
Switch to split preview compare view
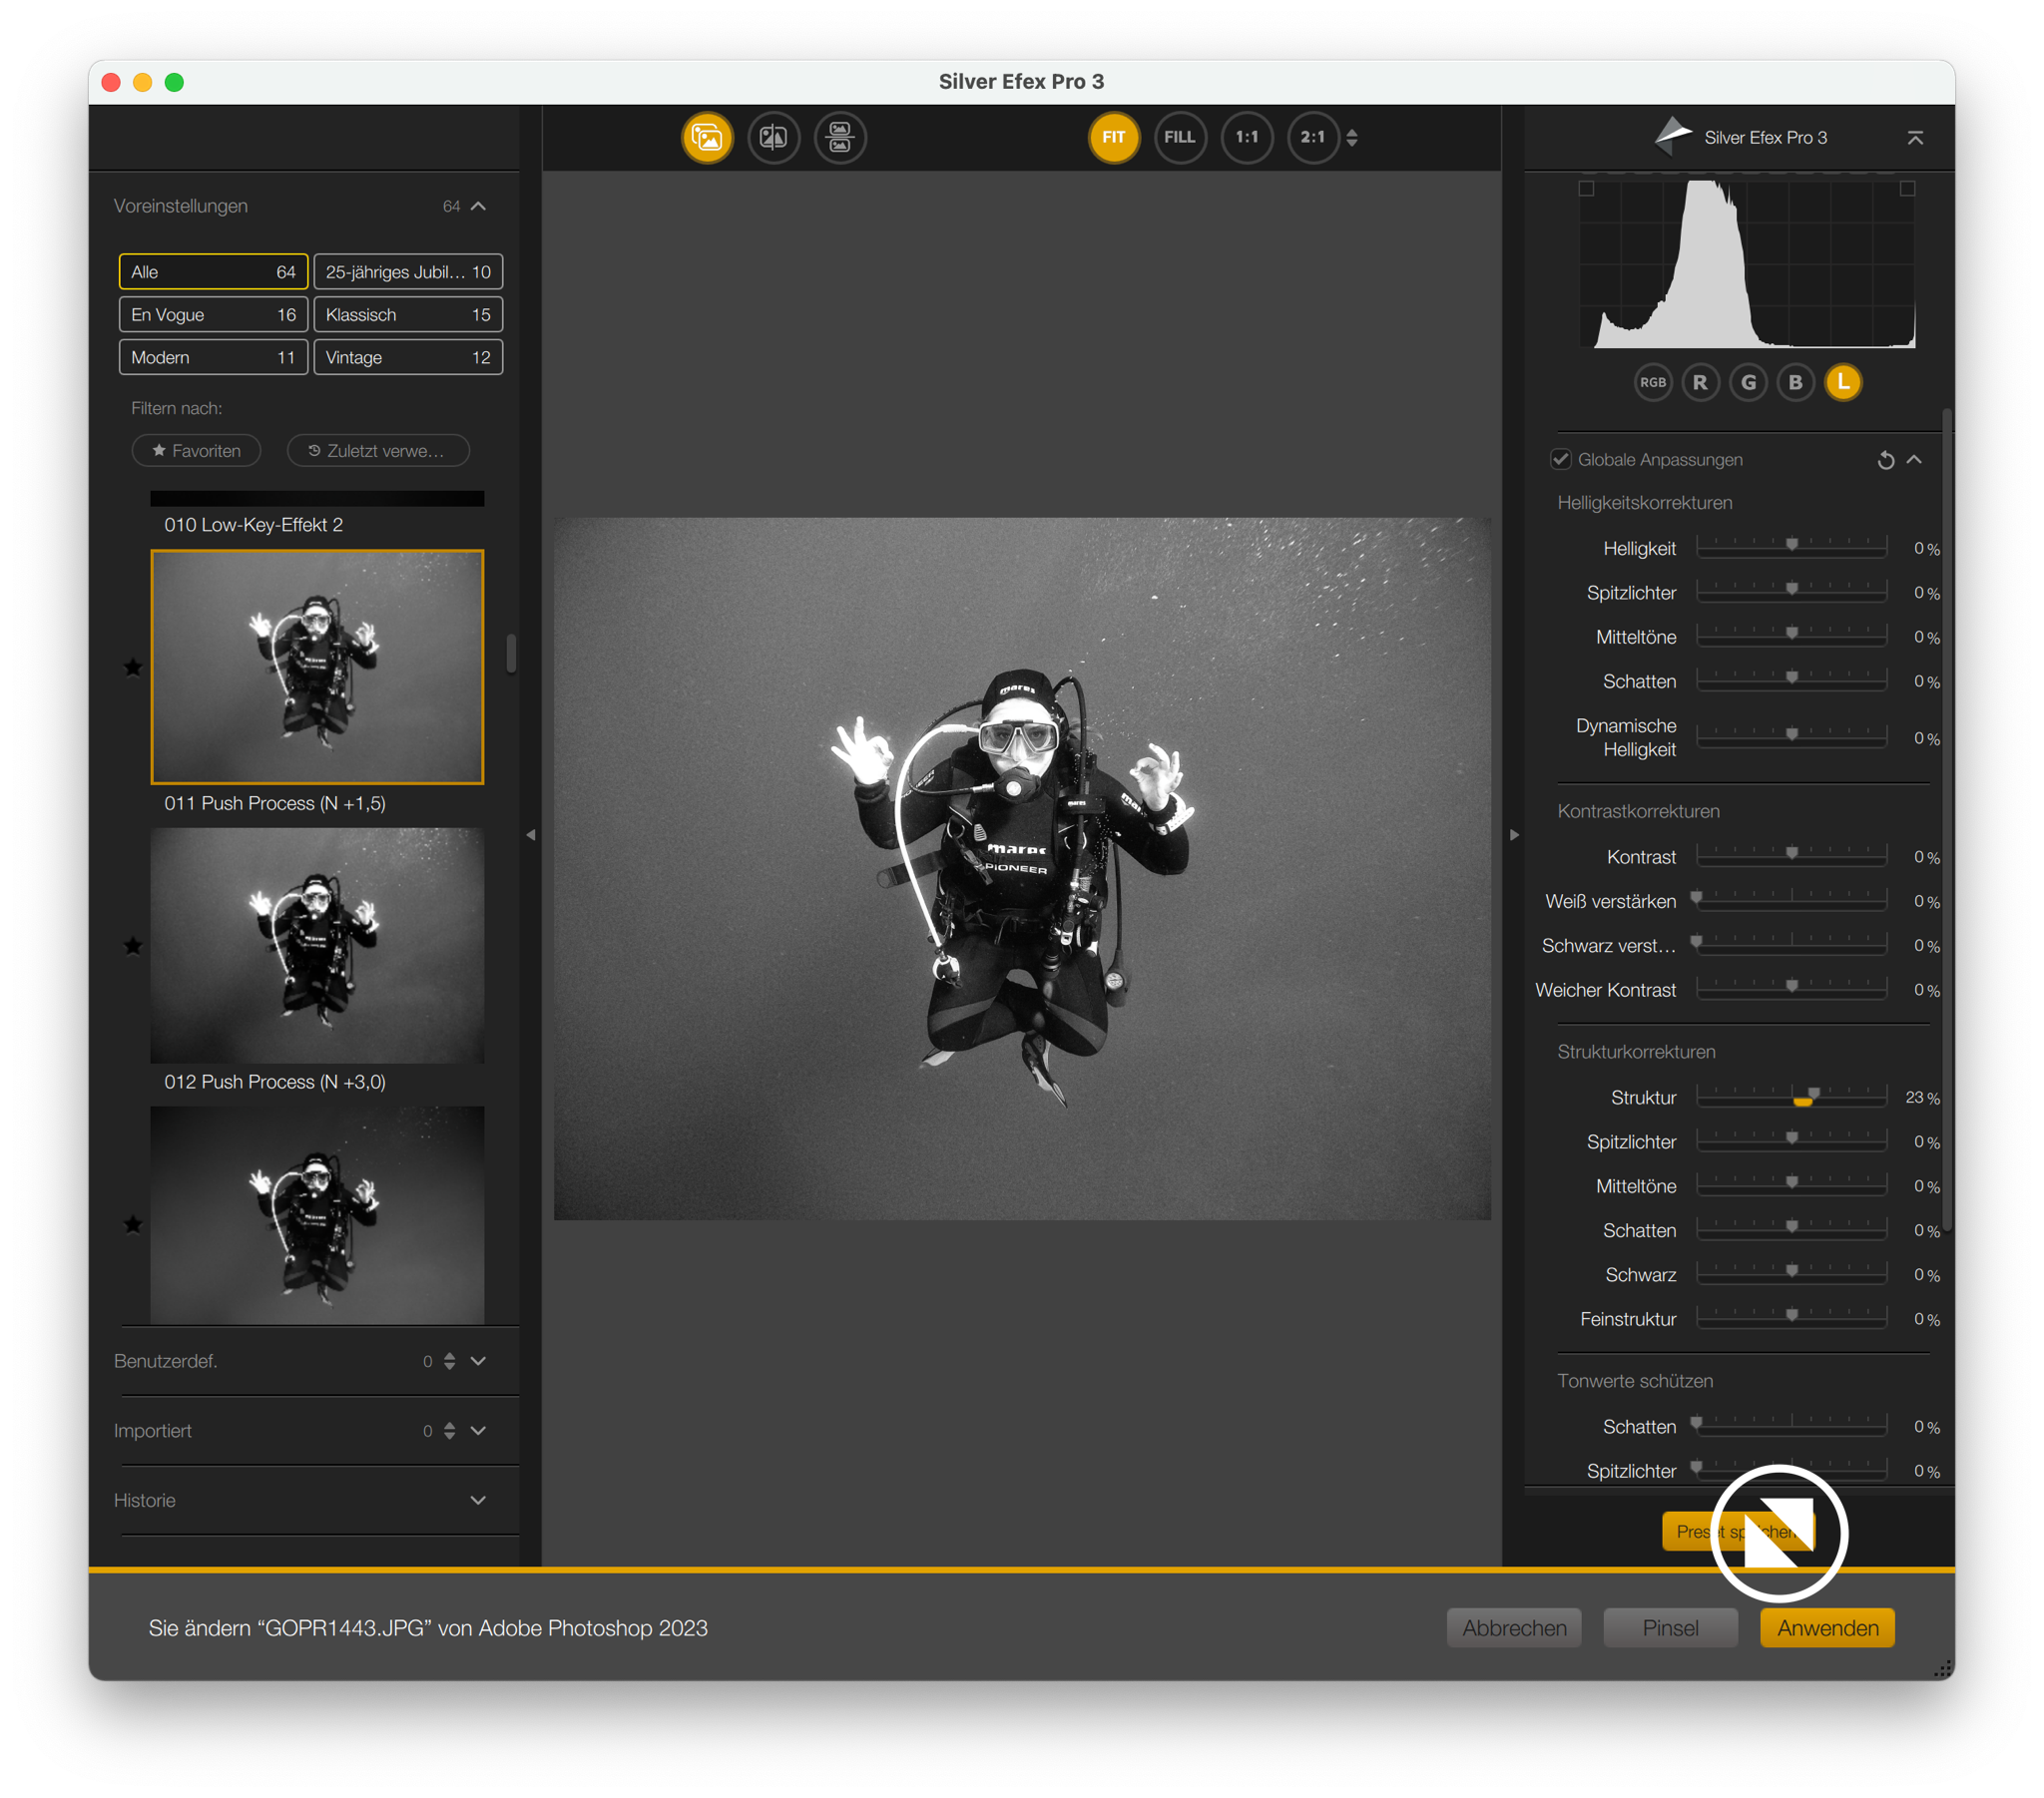773,137
